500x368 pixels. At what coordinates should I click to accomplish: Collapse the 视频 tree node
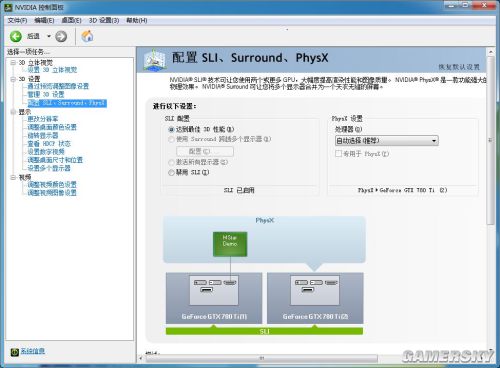click(13, 177)
